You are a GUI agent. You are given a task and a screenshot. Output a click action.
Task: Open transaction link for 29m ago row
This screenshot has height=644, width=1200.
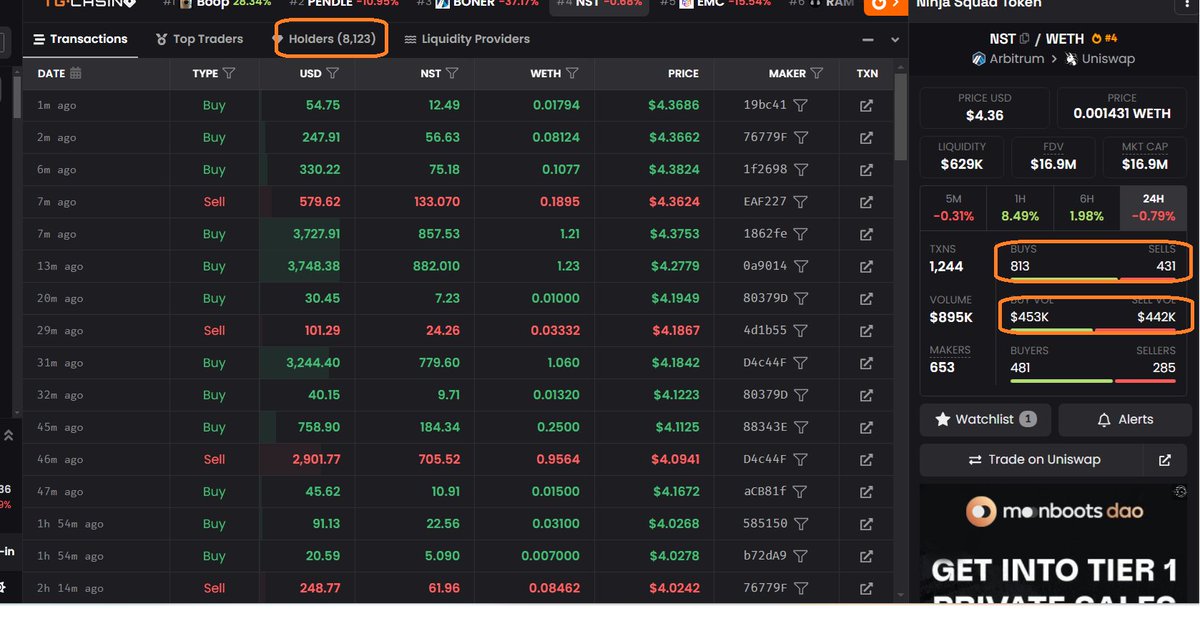coord(866,331)
